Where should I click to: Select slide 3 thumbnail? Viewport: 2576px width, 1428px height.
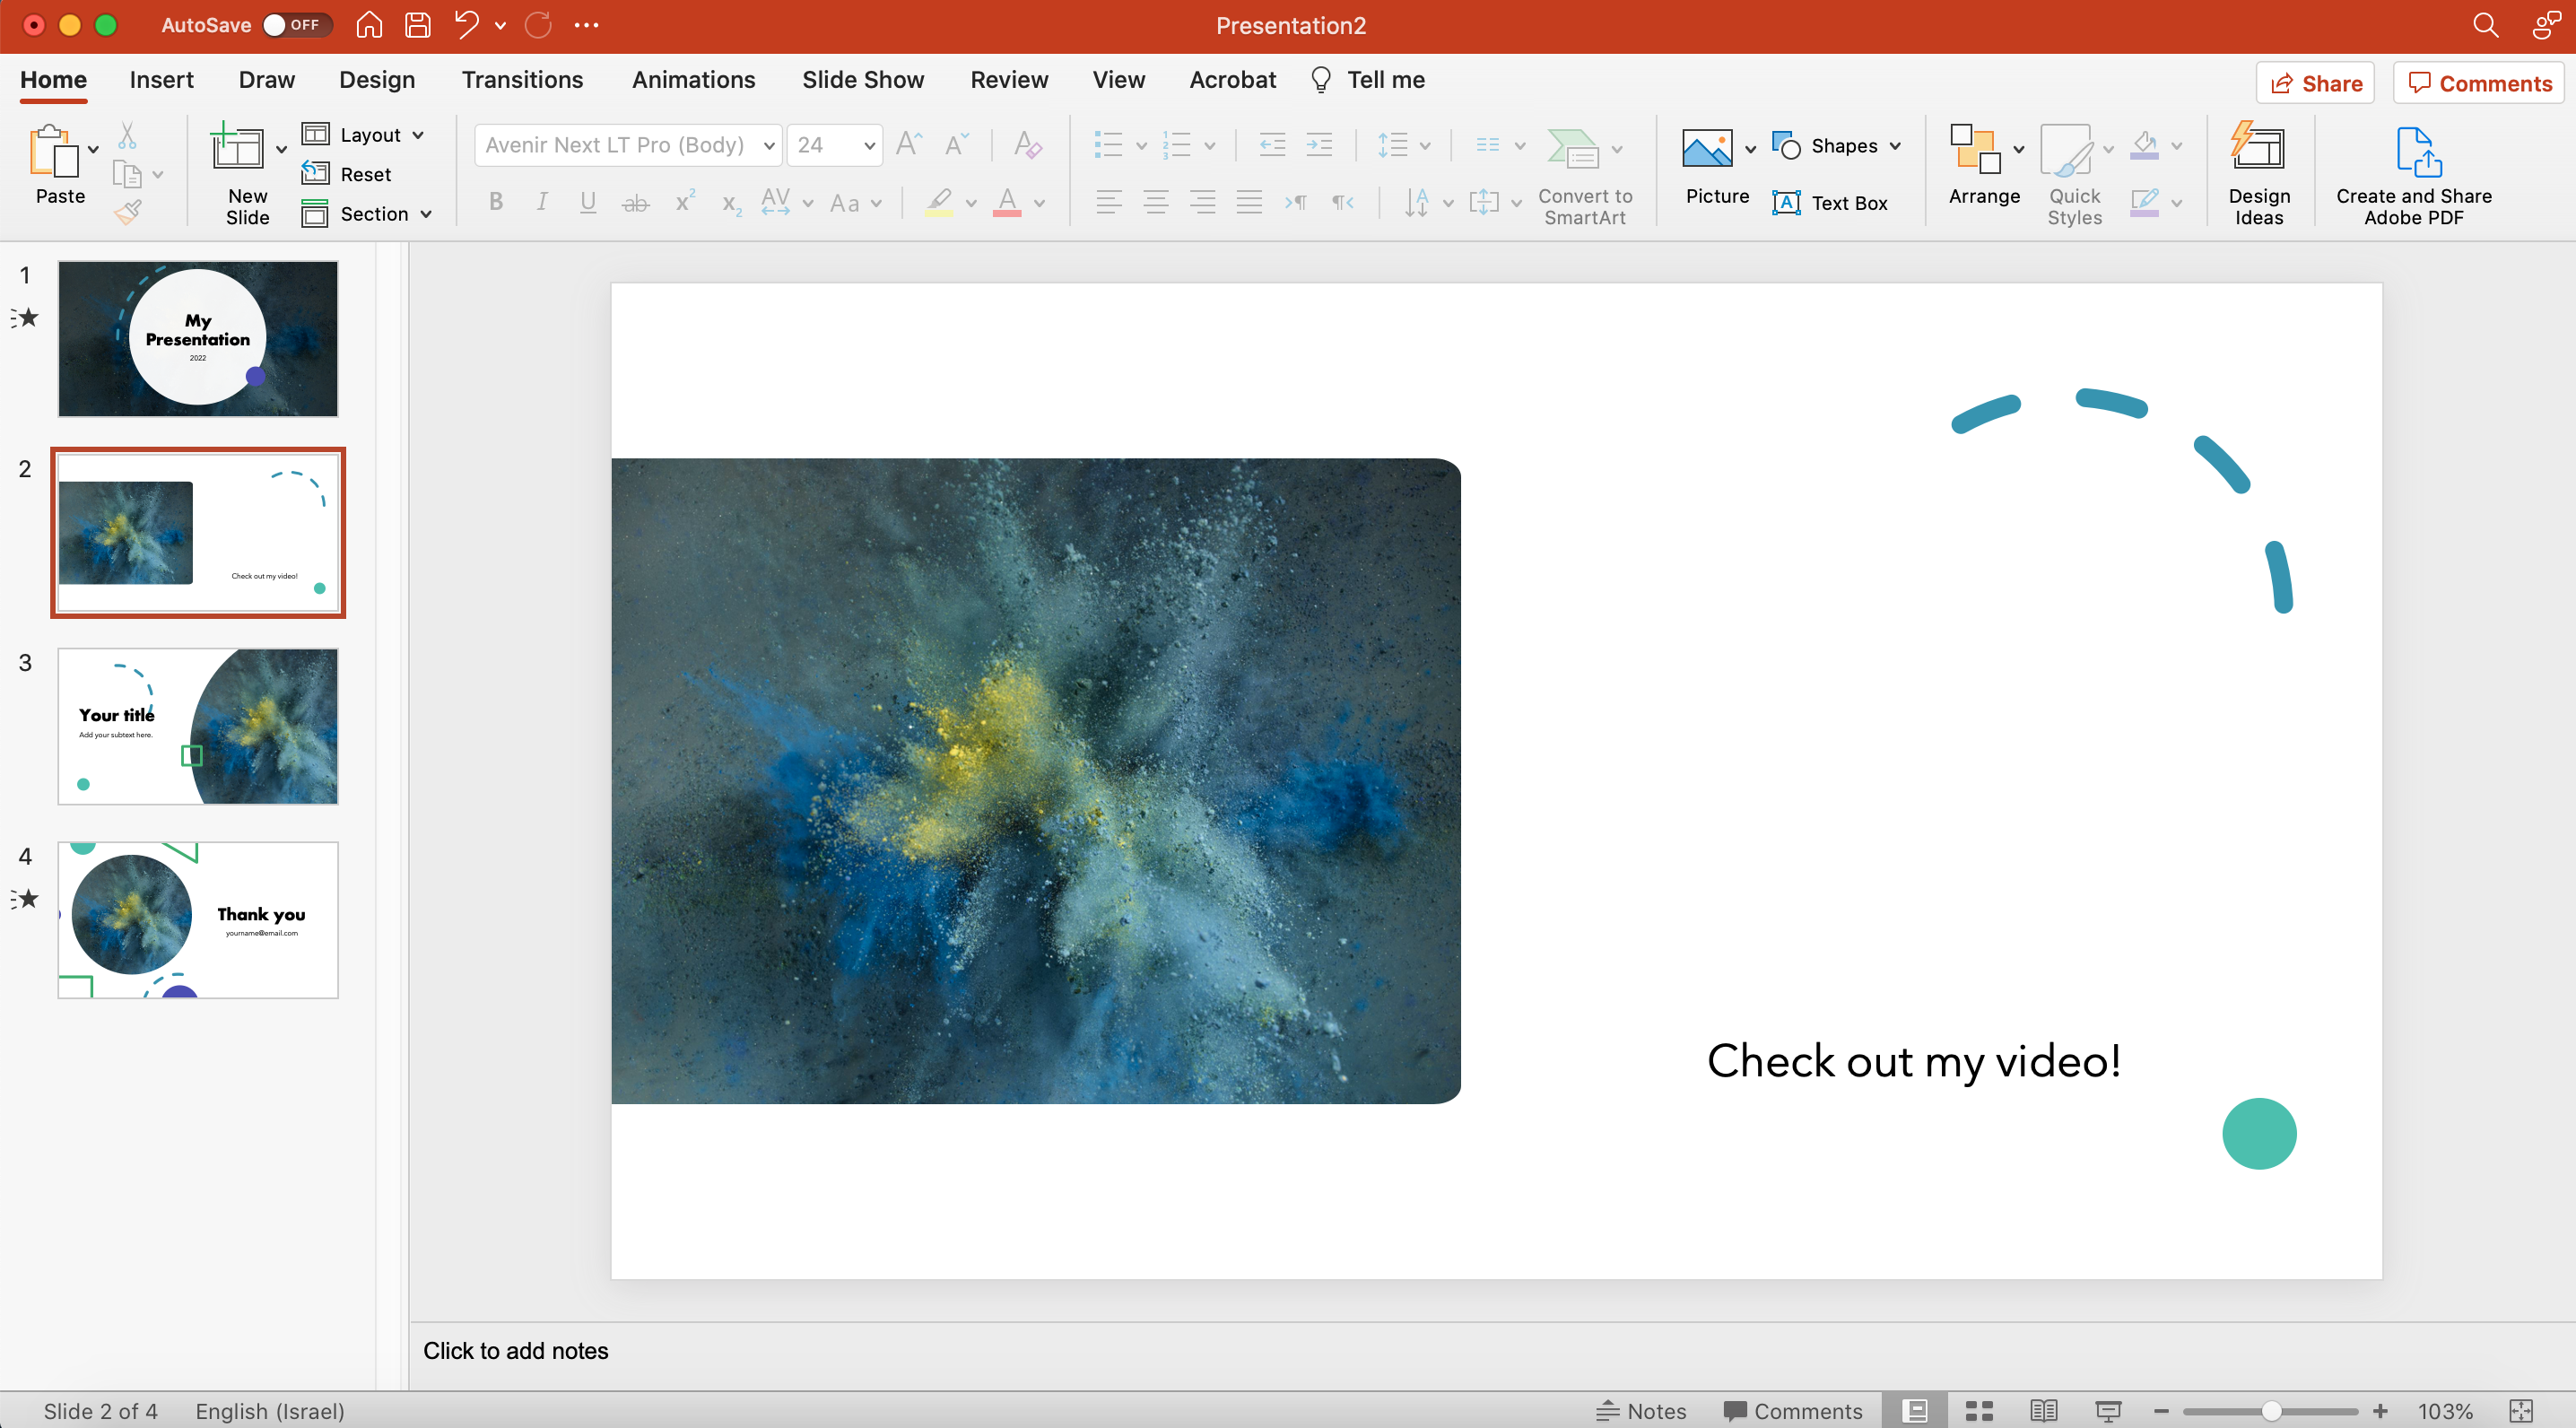pos(198,726)
